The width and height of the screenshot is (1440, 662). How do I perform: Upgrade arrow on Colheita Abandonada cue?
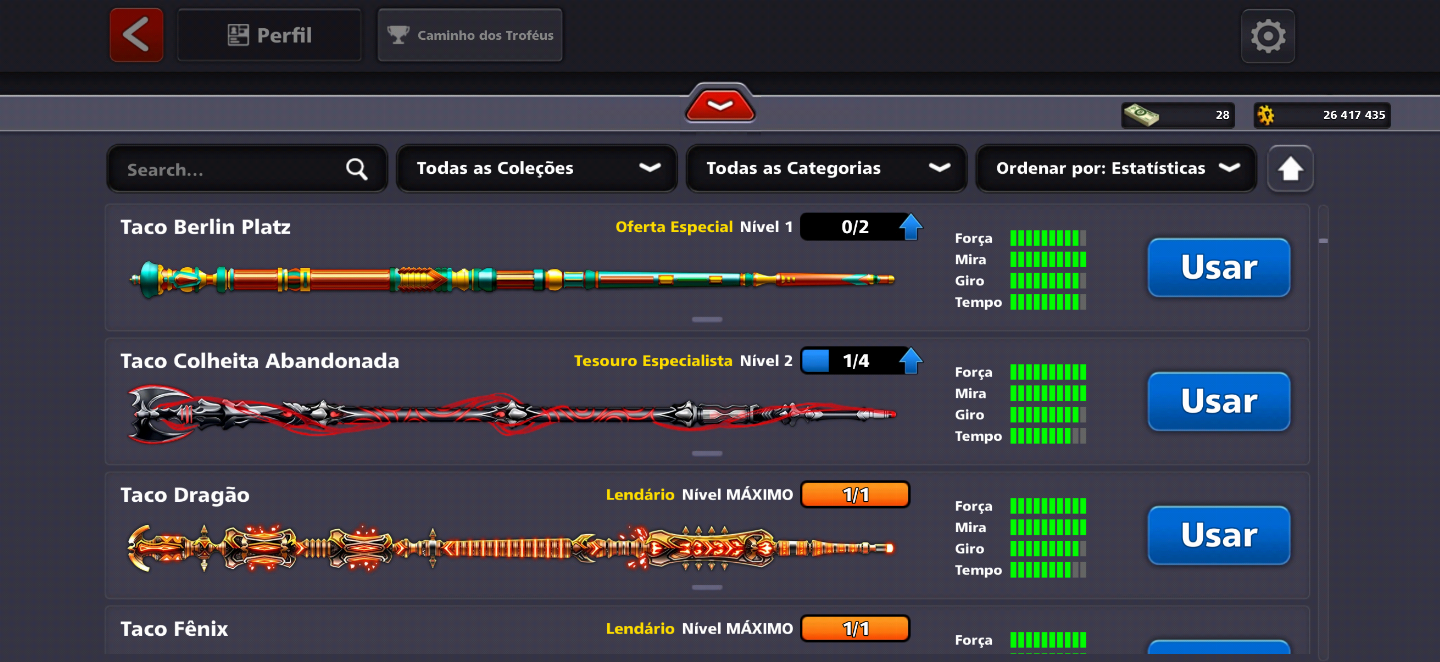click(910, 361)
